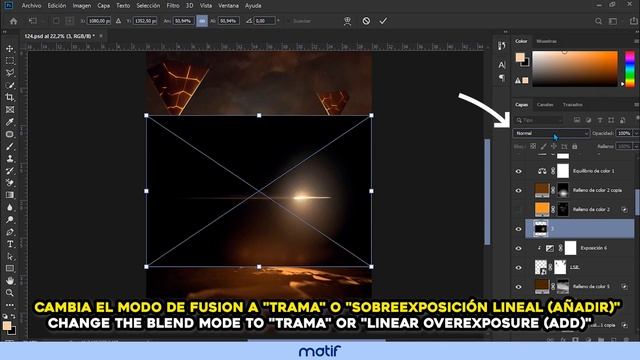Viewport: 640px width, 360px height.
Task: Select the Pen tool
Action: click(x=10, y=232)
